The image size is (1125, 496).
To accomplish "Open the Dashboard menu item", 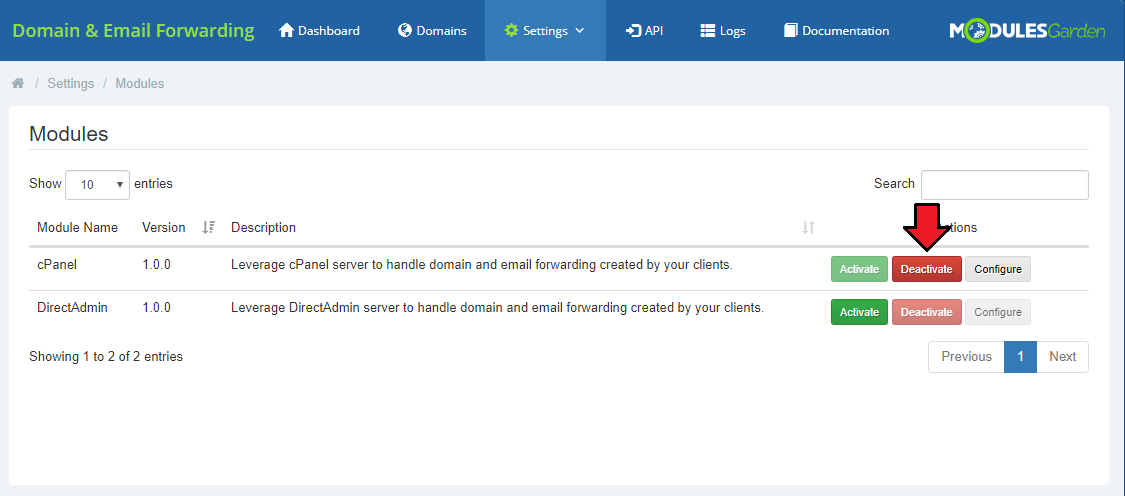I will [x=319, y=31].
